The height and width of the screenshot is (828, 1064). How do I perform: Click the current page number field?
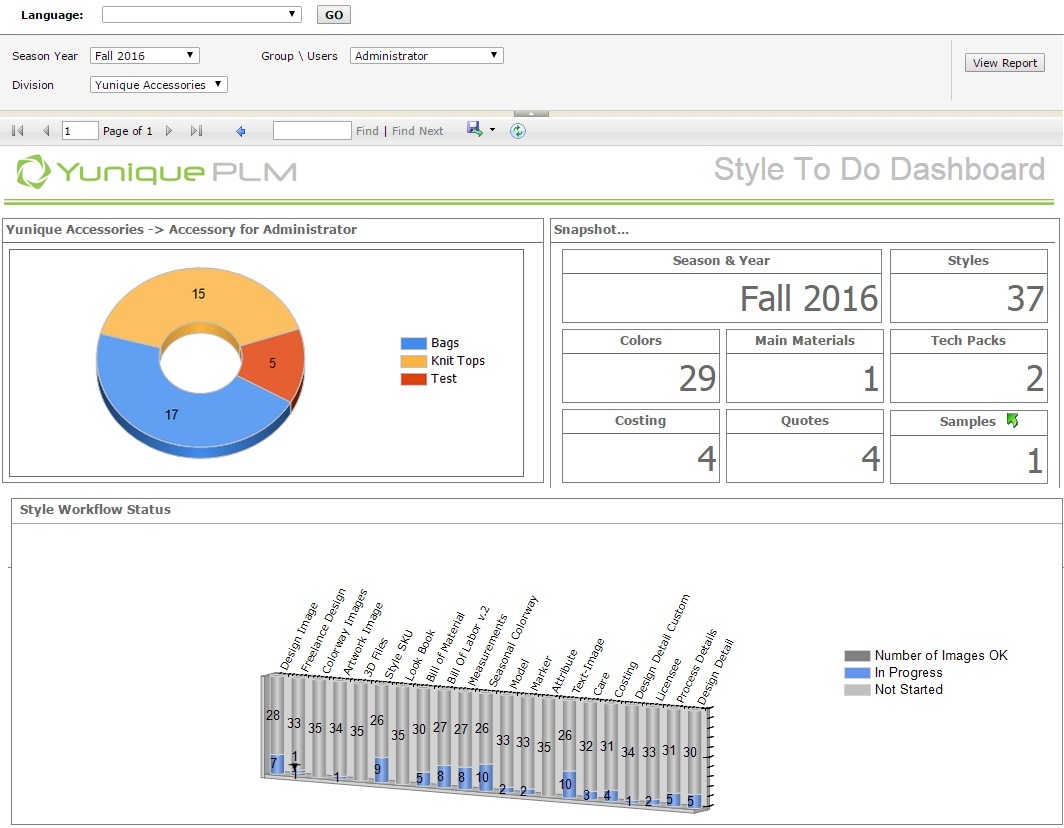pos(80,131)
